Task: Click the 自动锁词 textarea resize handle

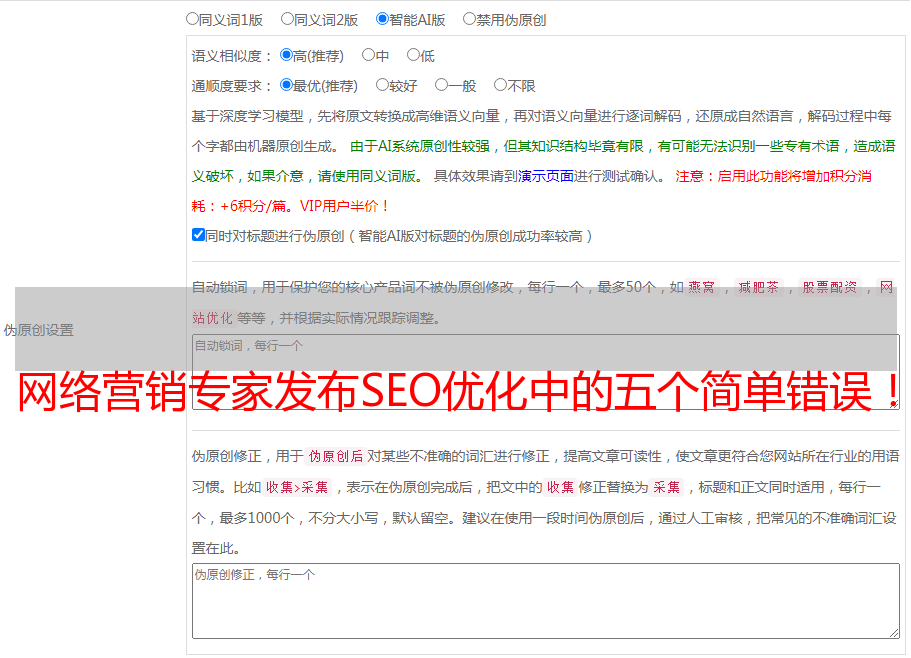Action: 893,403
